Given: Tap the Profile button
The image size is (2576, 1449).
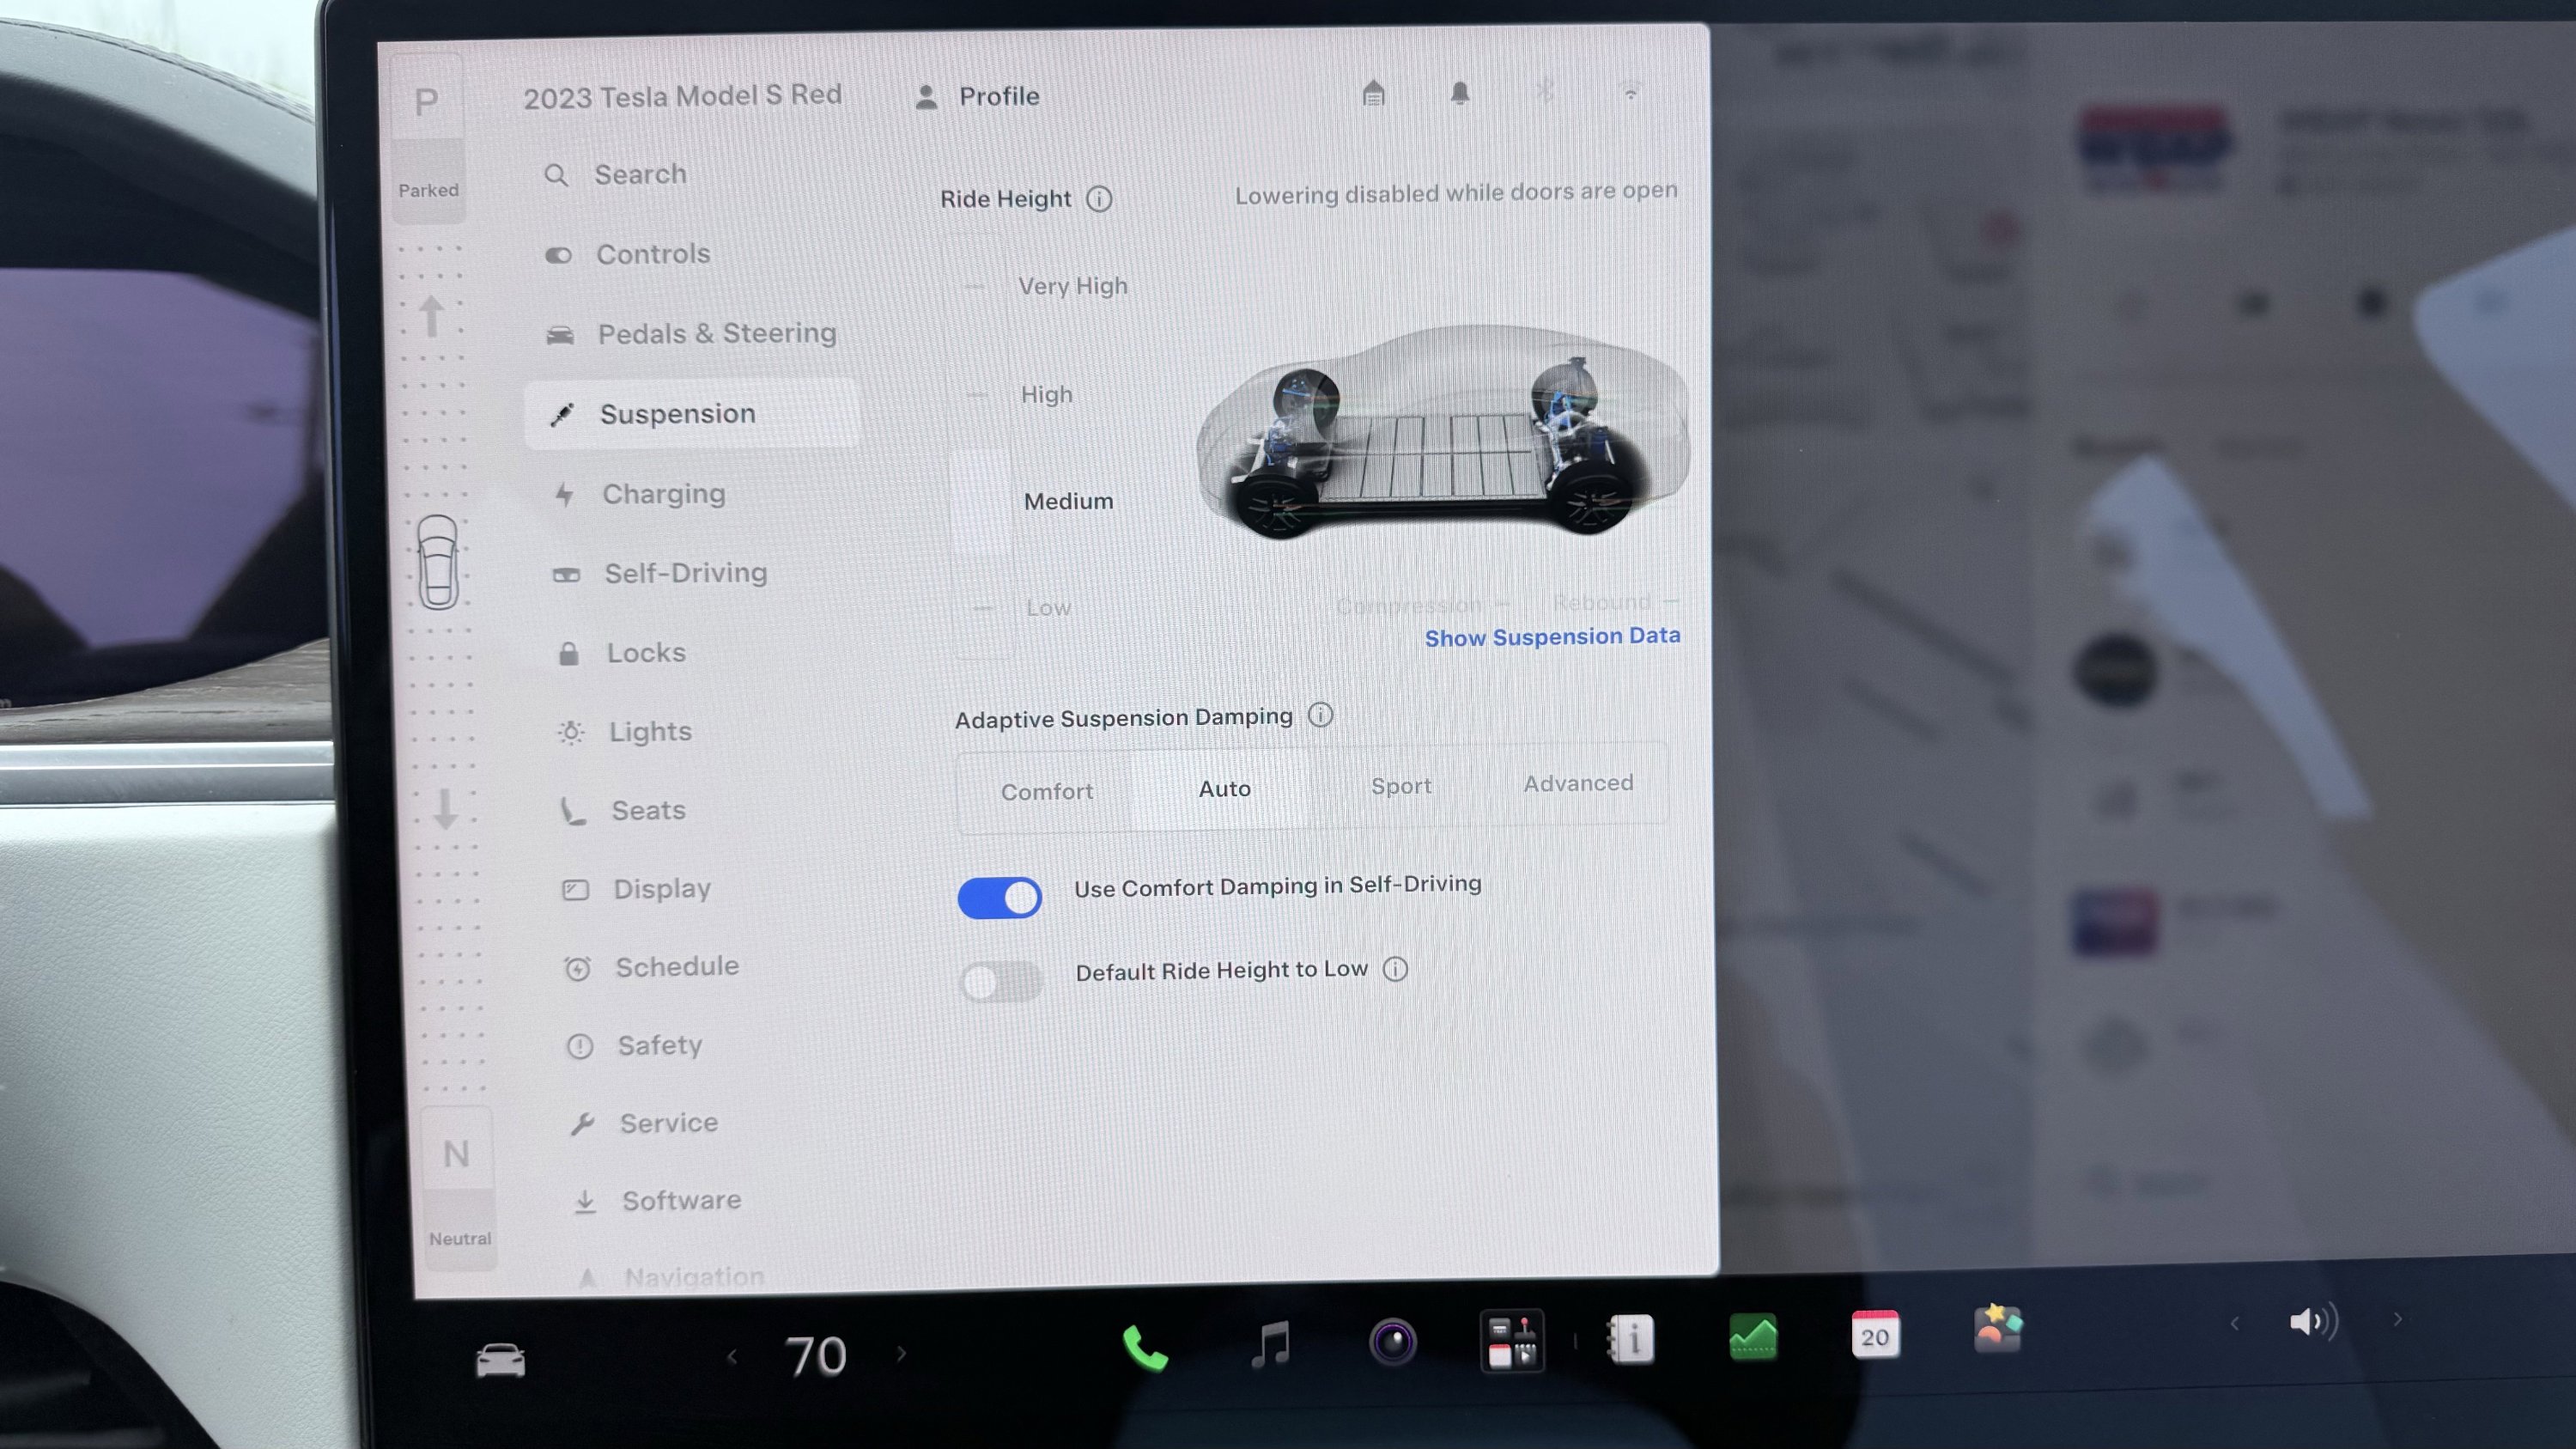Looking at the screenshot, I should 978,97.
